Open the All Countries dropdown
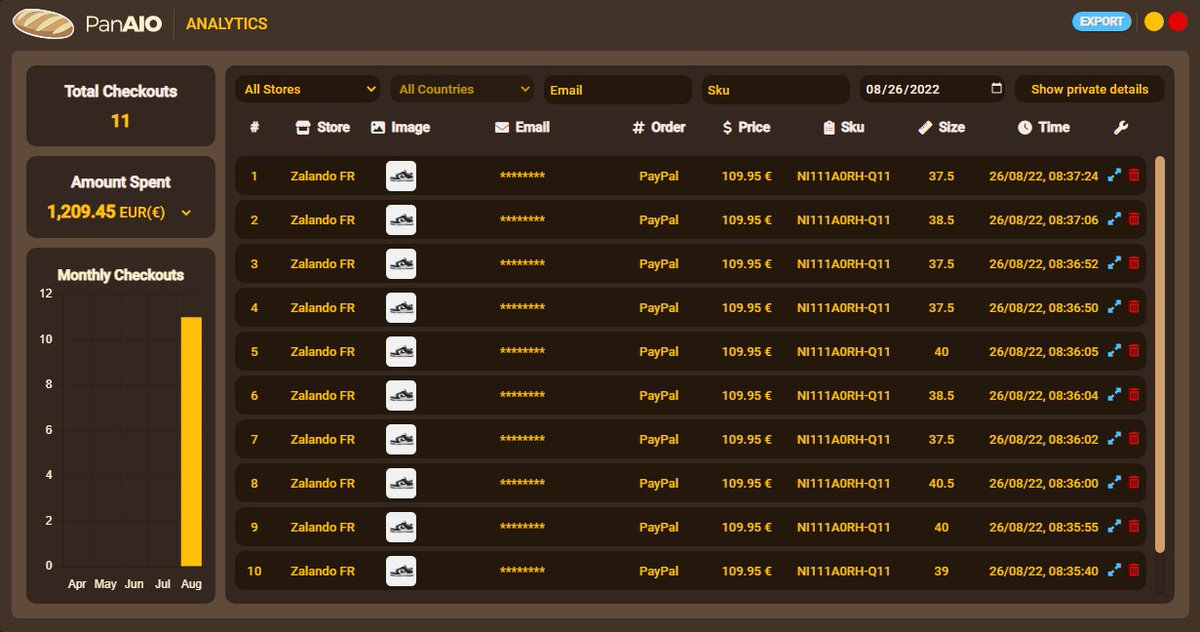 pos(462,89)
